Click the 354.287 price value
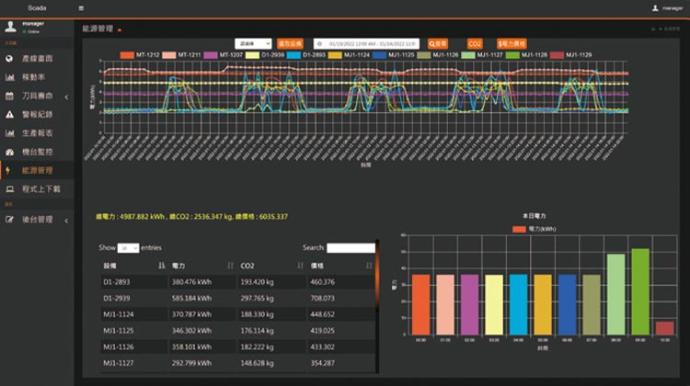 (x=322, y=363)
